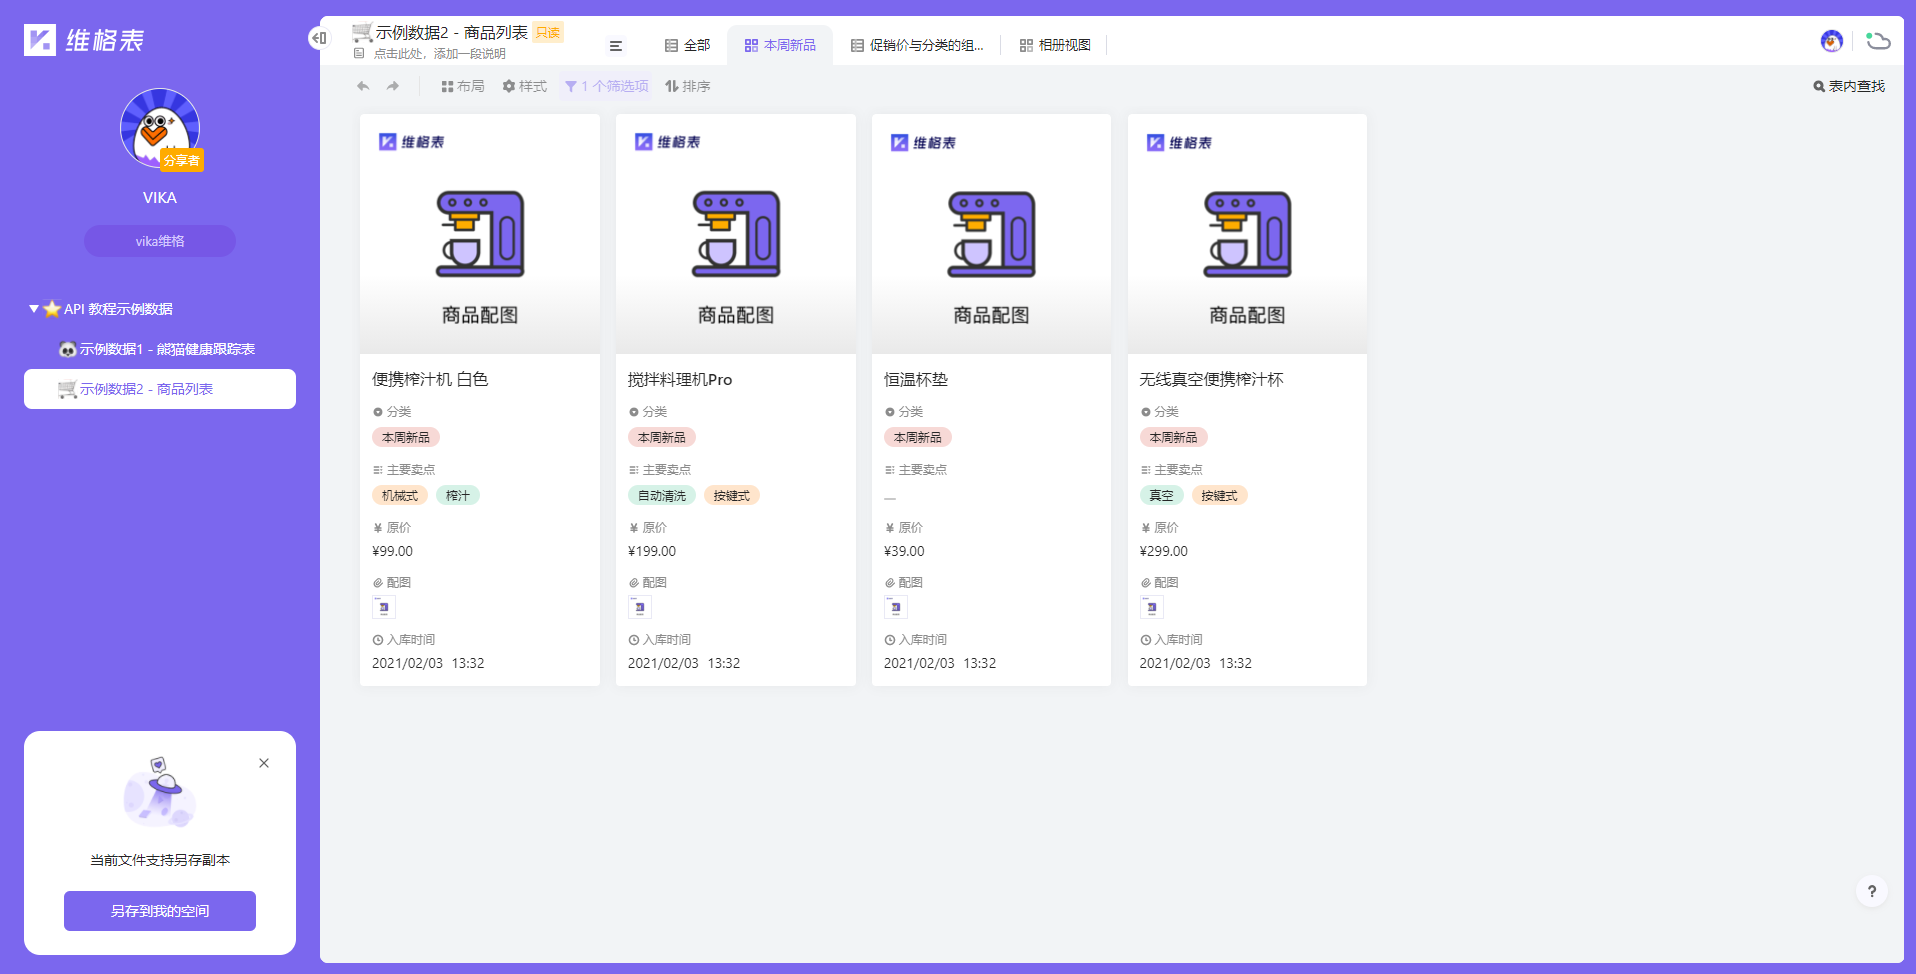Open the 1 个筛选项 filter

pos(607,86)
